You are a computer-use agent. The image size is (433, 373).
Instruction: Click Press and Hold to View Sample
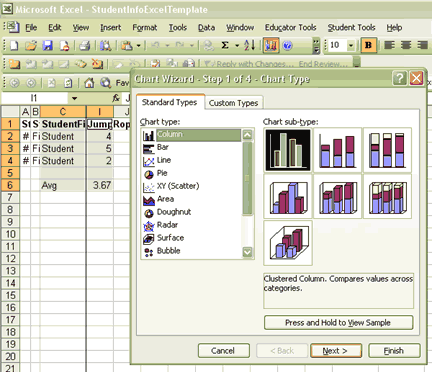338,323
